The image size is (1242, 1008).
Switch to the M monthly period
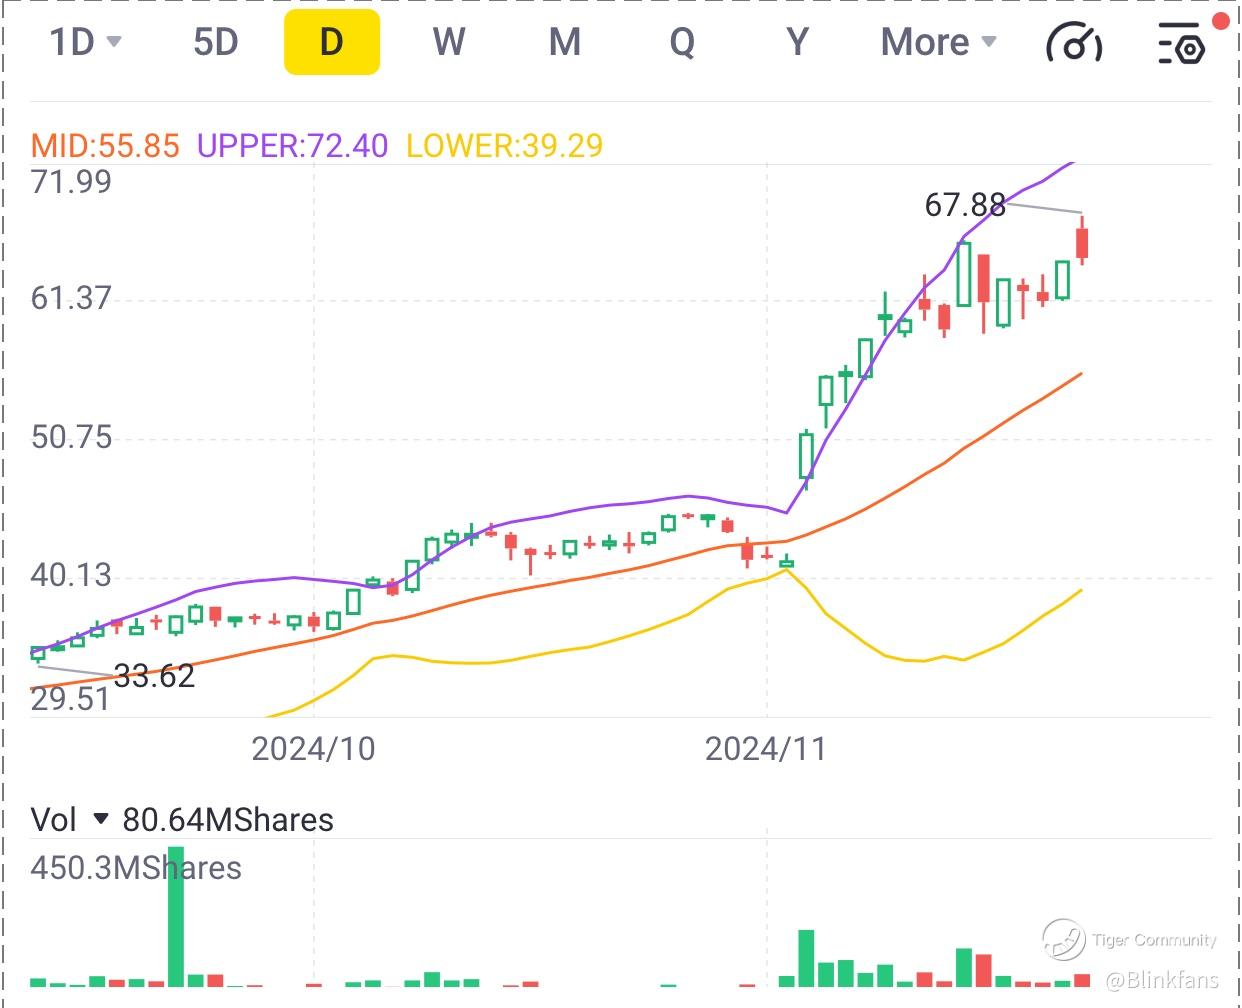[x=565, y=42]
